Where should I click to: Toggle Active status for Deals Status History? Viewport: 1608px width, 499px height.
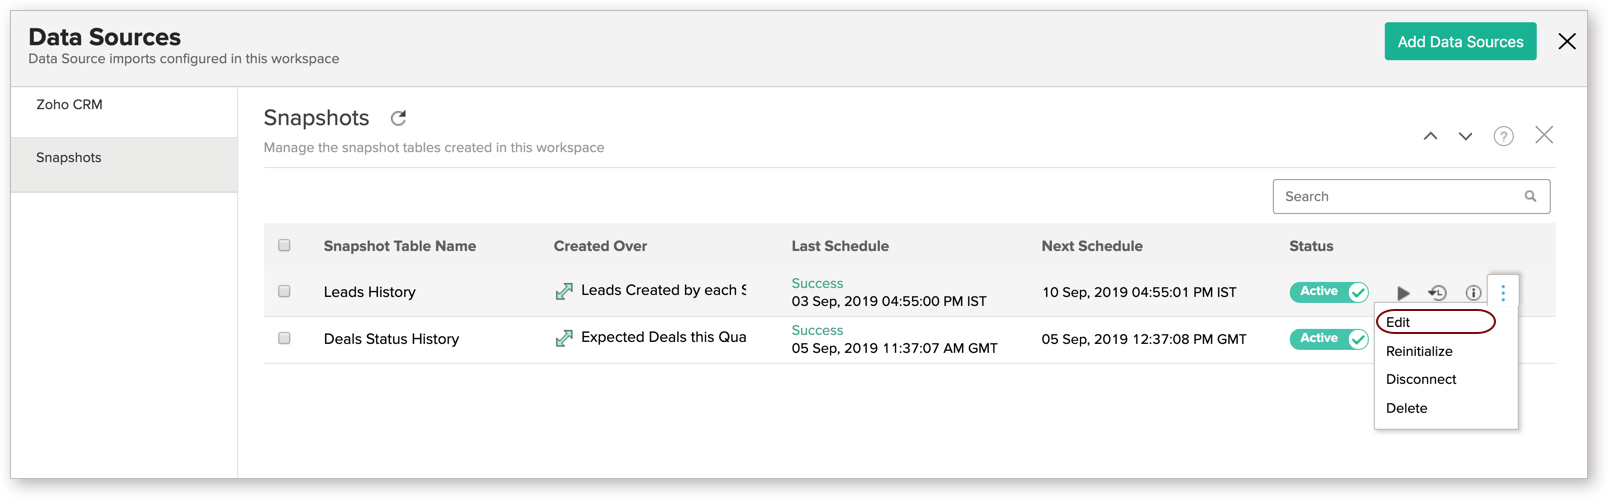pyautogui.click(x=1328, y=339)
